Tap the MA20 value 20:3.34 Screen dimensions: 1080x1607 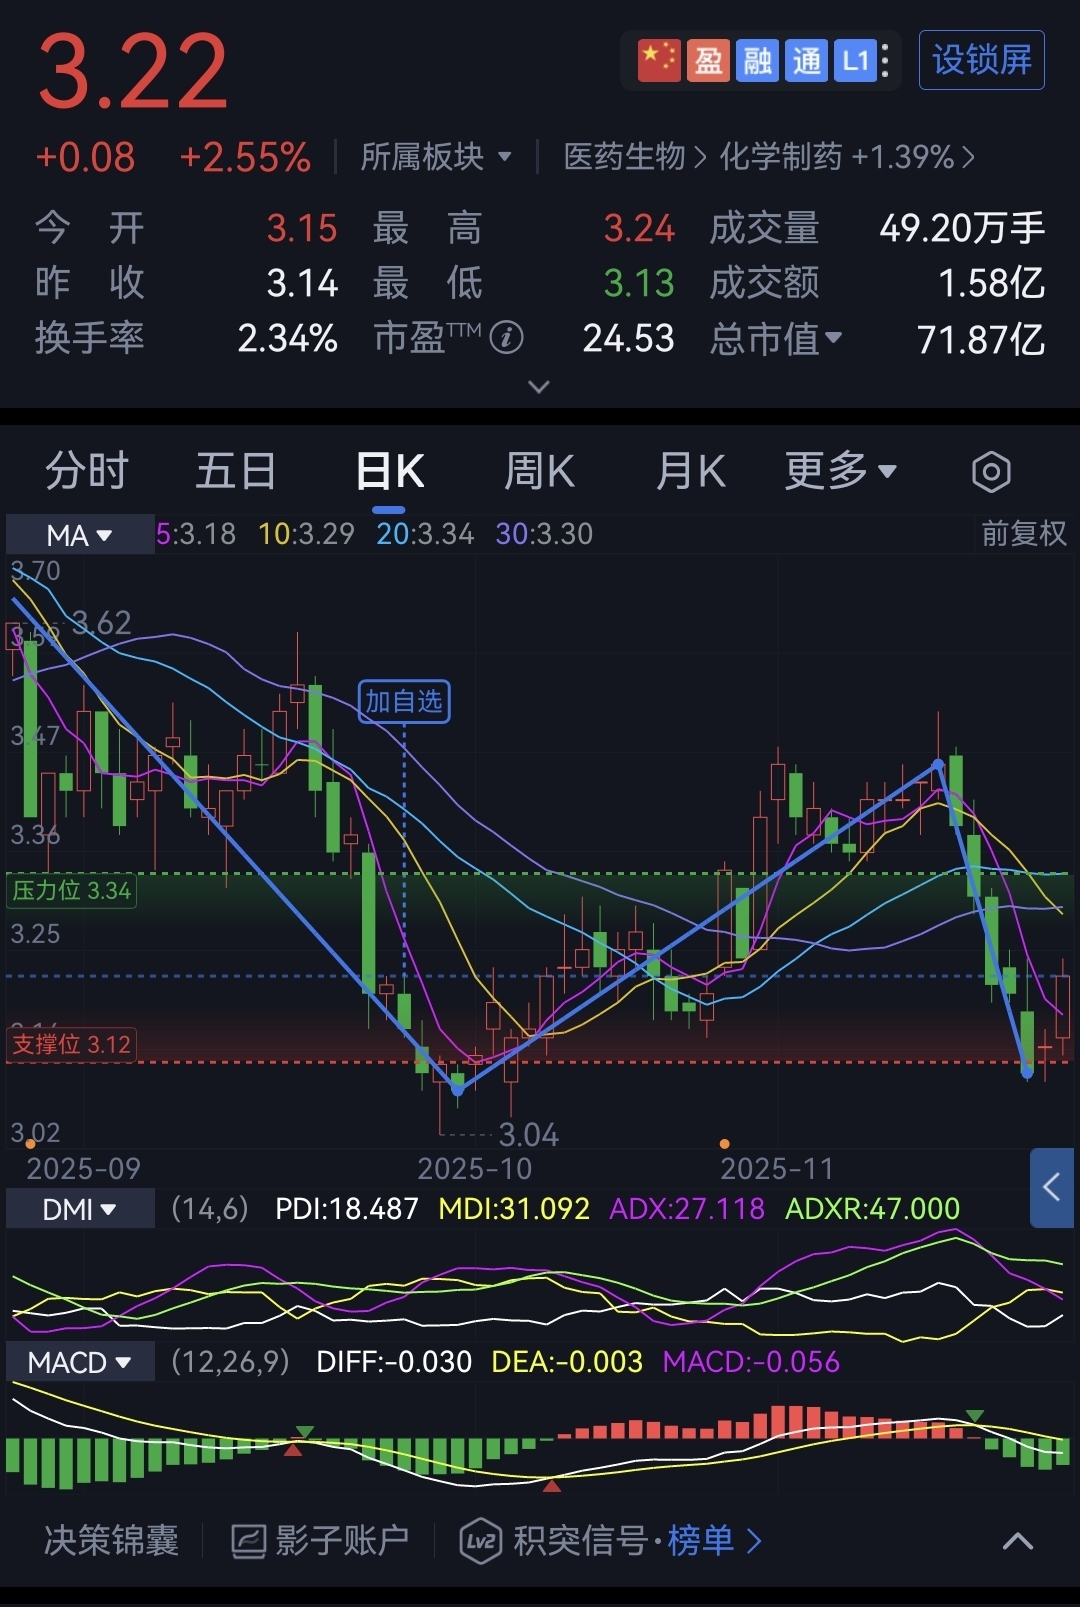click(x=425, y=534)
